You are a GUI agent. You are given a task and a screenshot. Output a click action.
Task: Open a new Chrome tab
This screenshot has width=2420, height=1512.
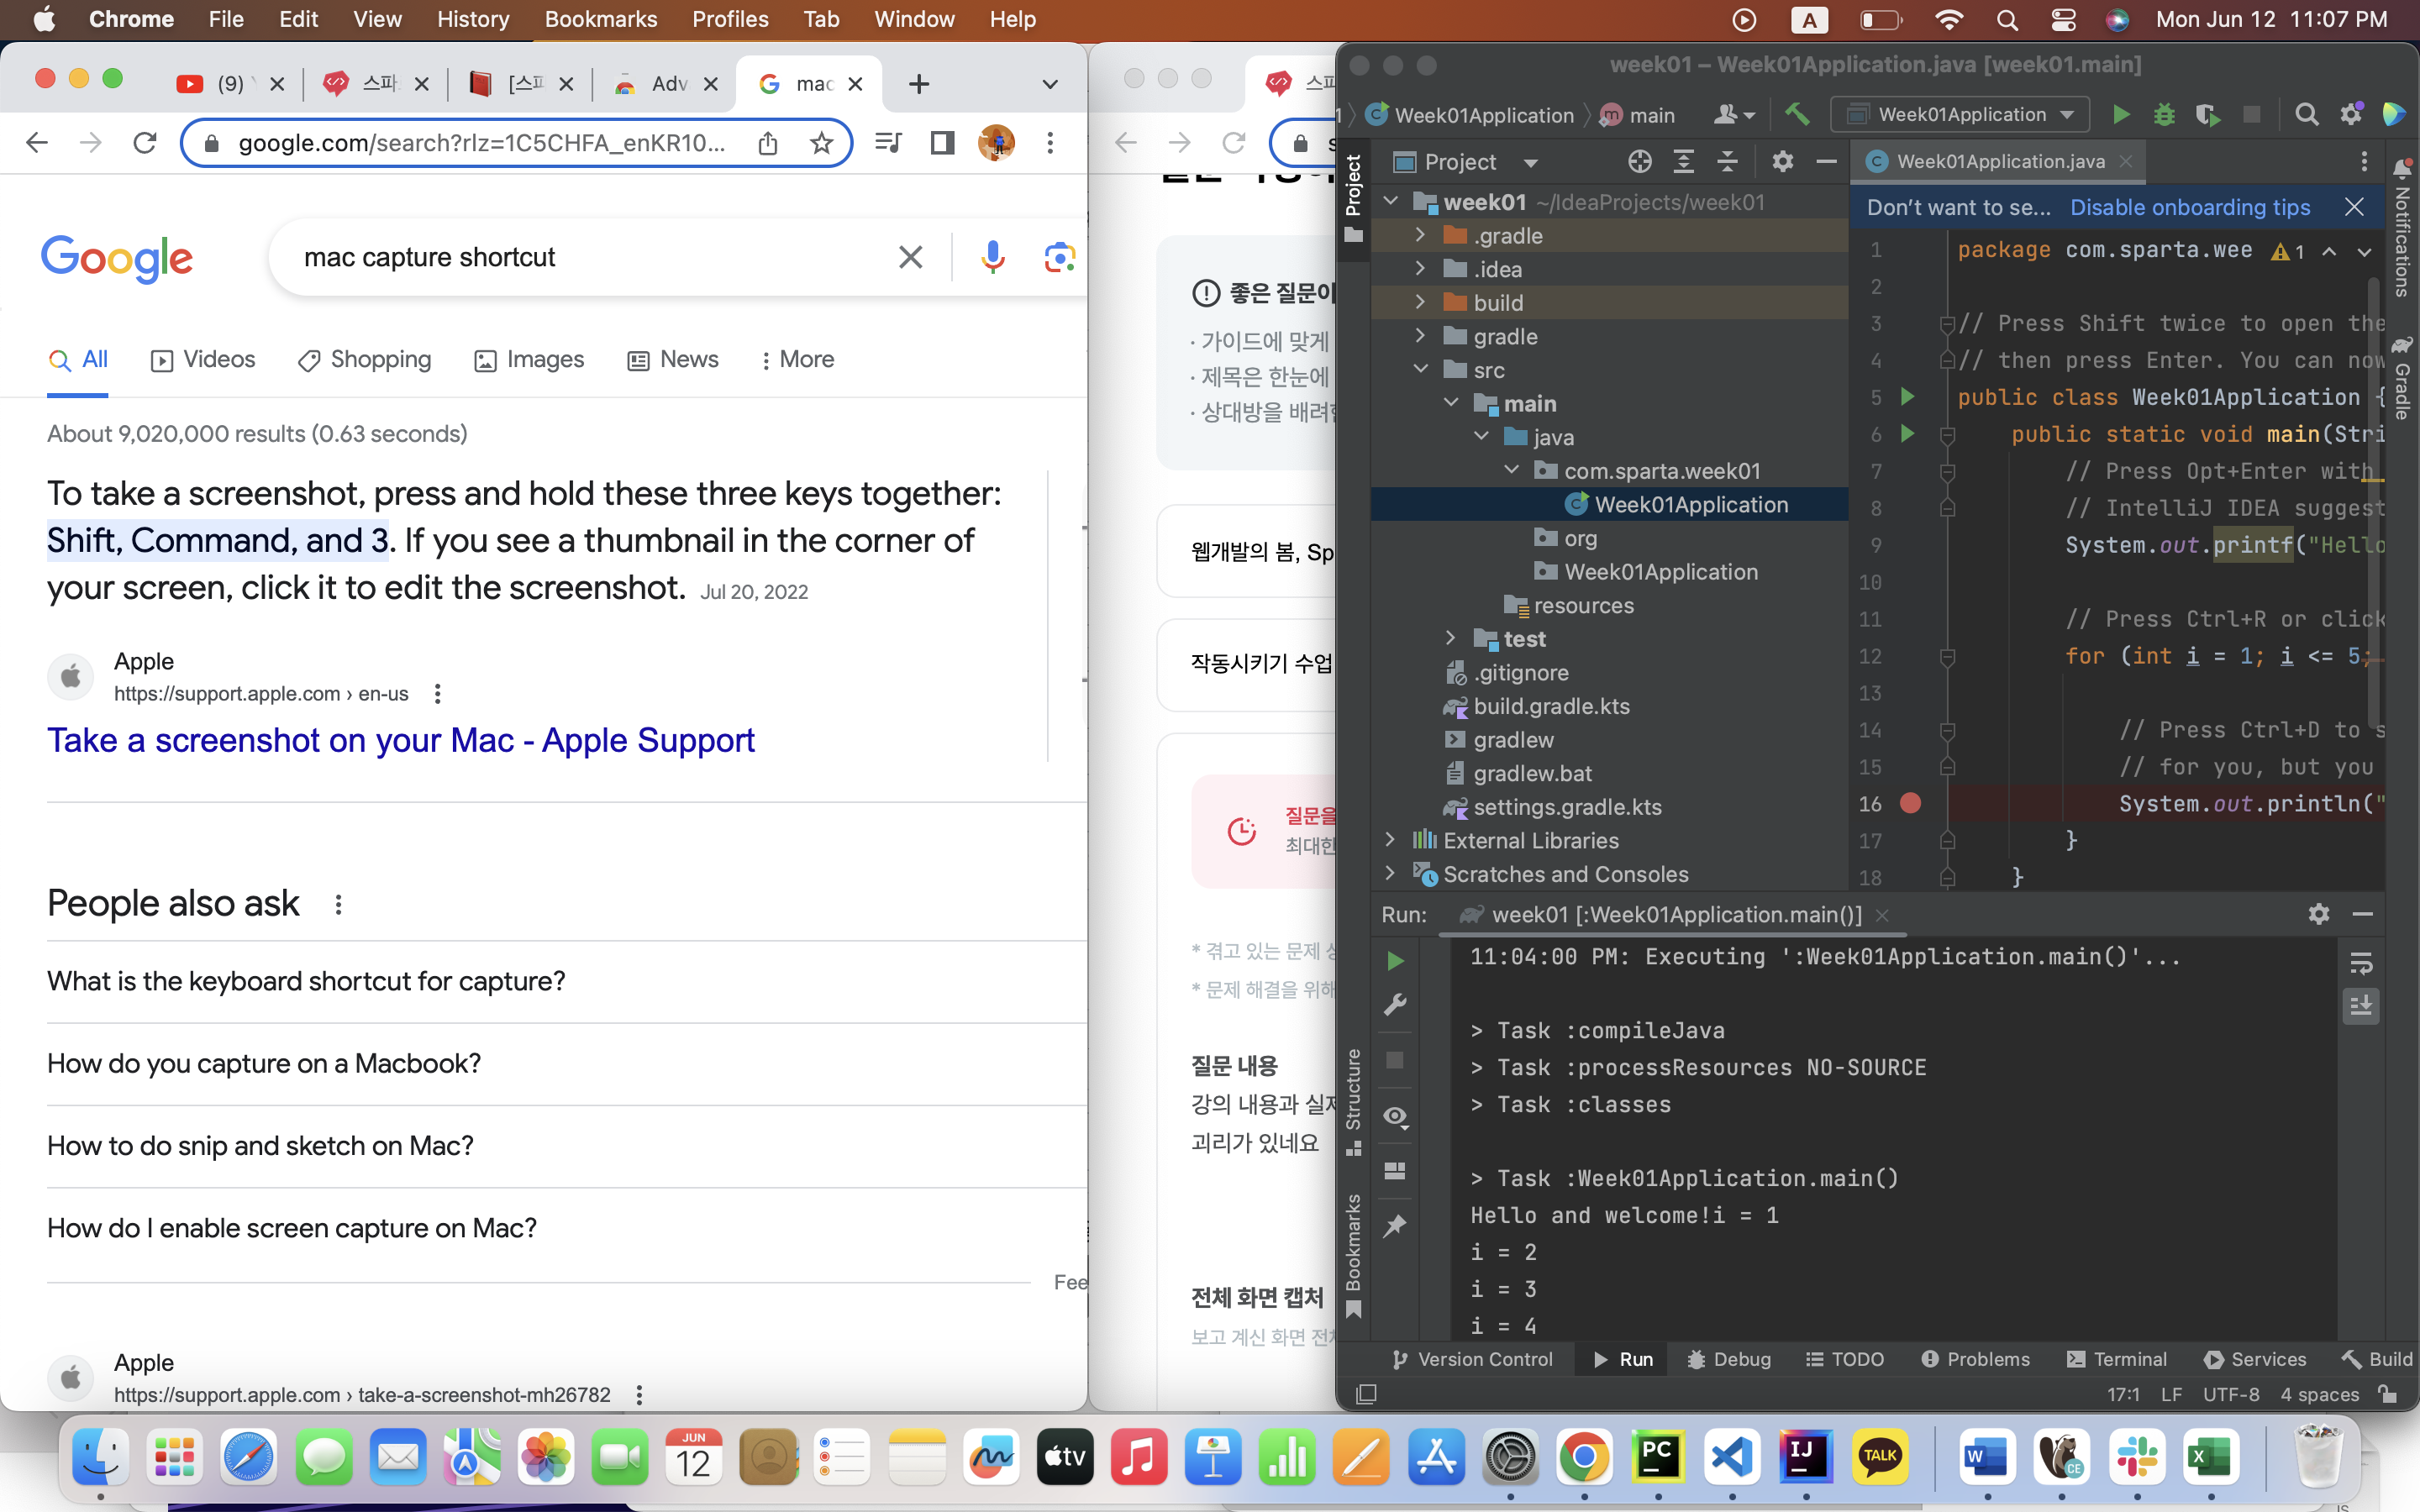tap(919, 84)
